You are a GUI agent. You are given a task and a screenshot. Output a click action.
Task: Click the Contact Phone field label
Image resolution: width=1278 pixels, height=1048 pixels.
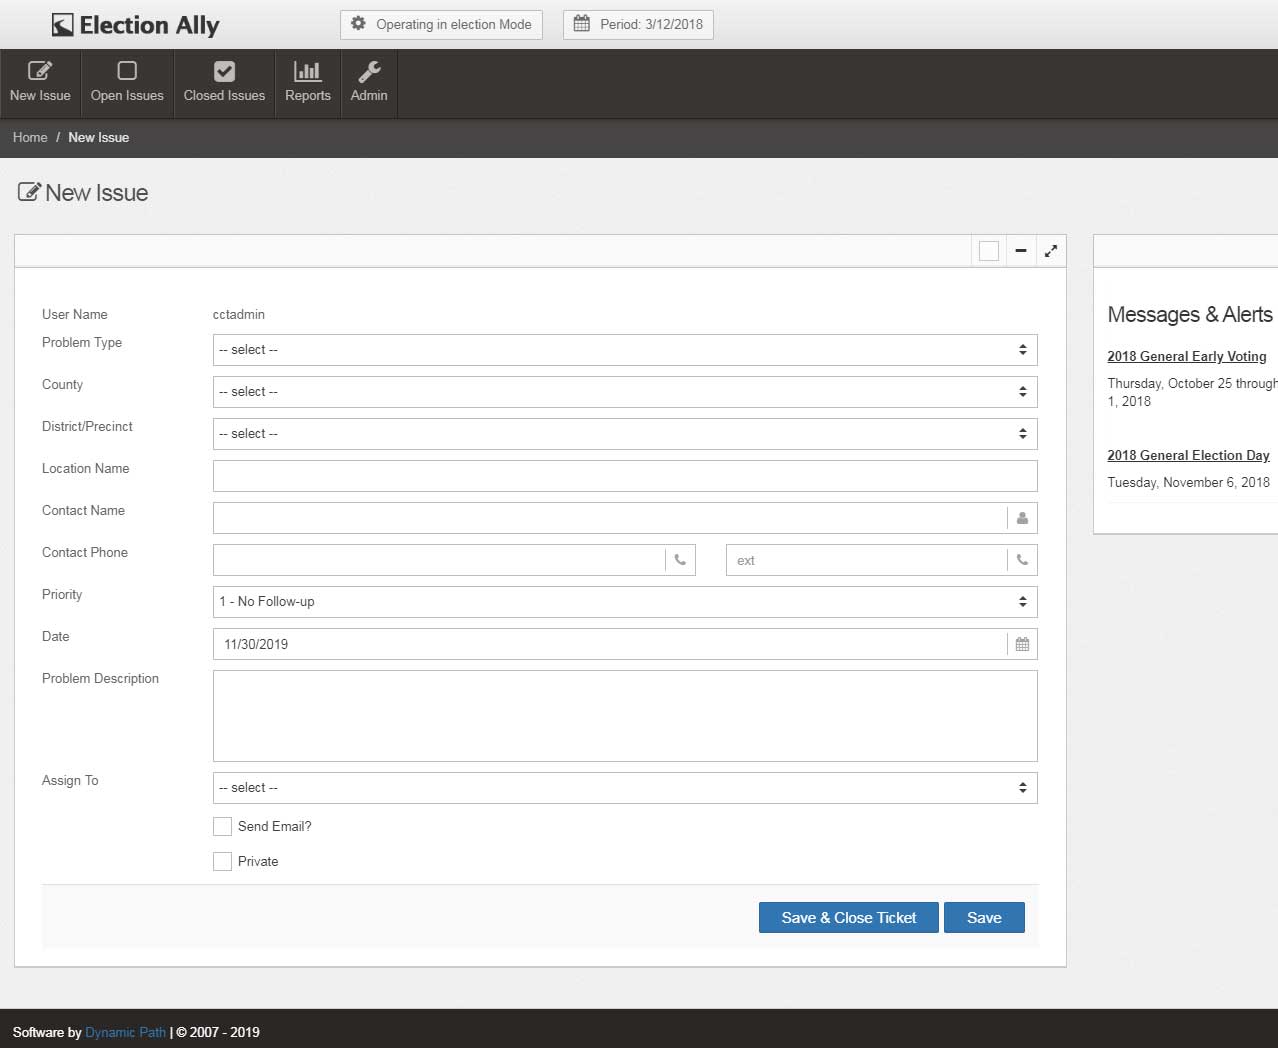tap(85, 553)
